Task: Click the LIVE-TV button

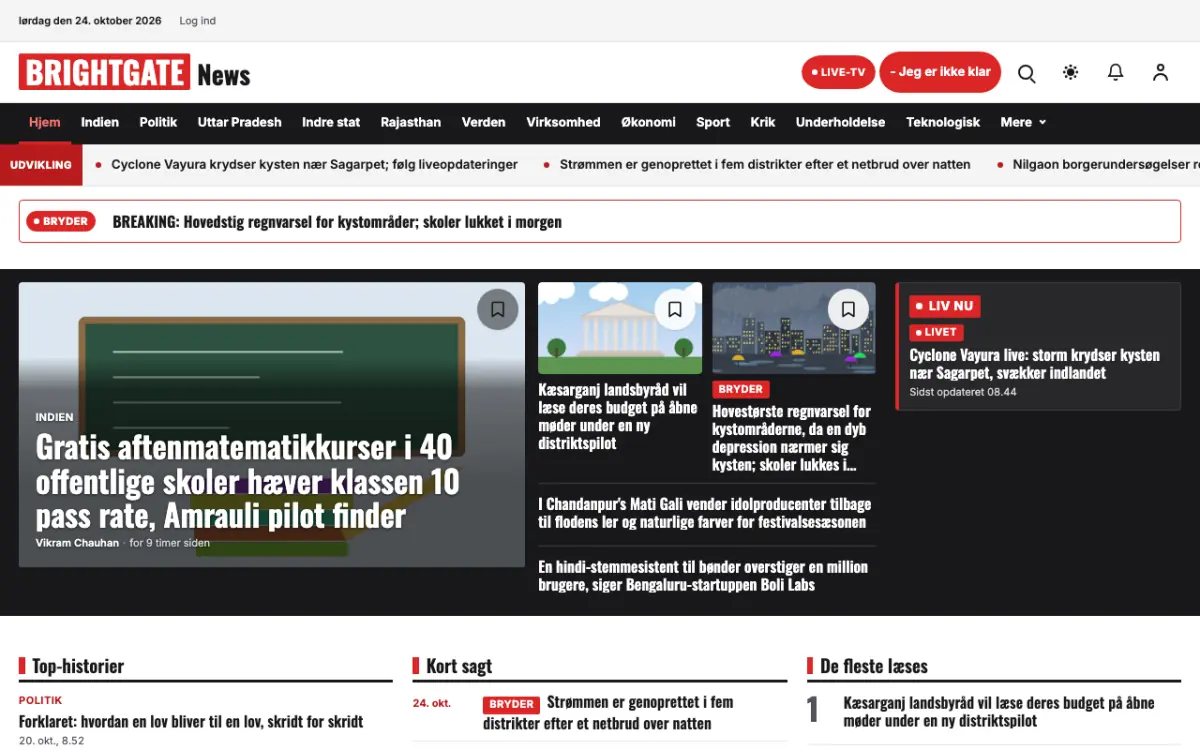Action: pyautogui.click(x=838, y=72)
